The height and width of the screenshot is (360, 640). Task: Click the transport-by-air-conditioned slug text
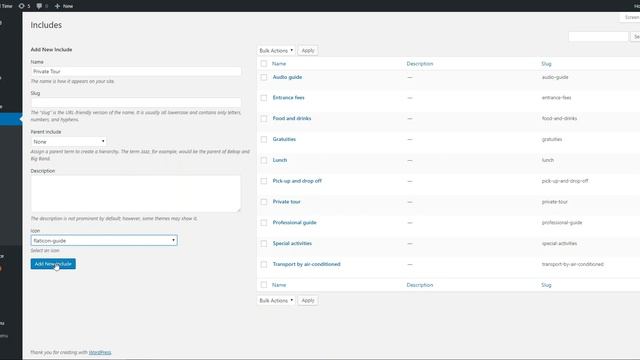573,264
